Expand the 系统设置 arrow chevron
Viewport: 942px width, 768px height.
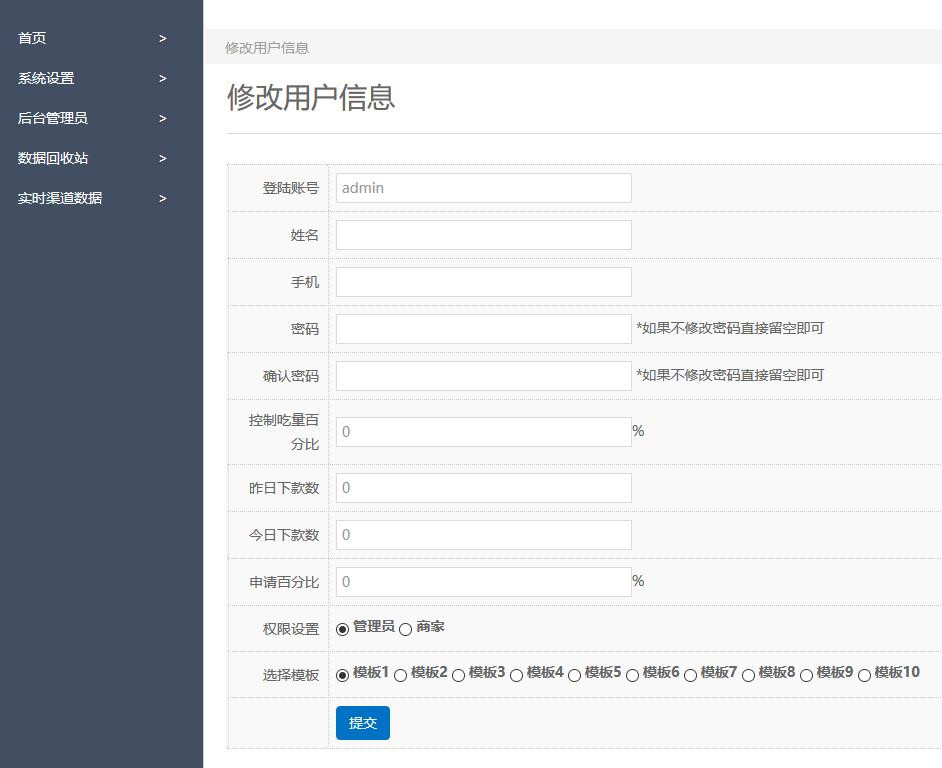[162, 78]
